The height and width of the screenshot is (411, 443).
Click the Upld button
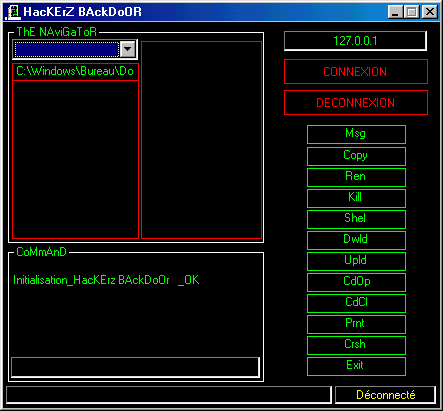[x=356, y=261]
